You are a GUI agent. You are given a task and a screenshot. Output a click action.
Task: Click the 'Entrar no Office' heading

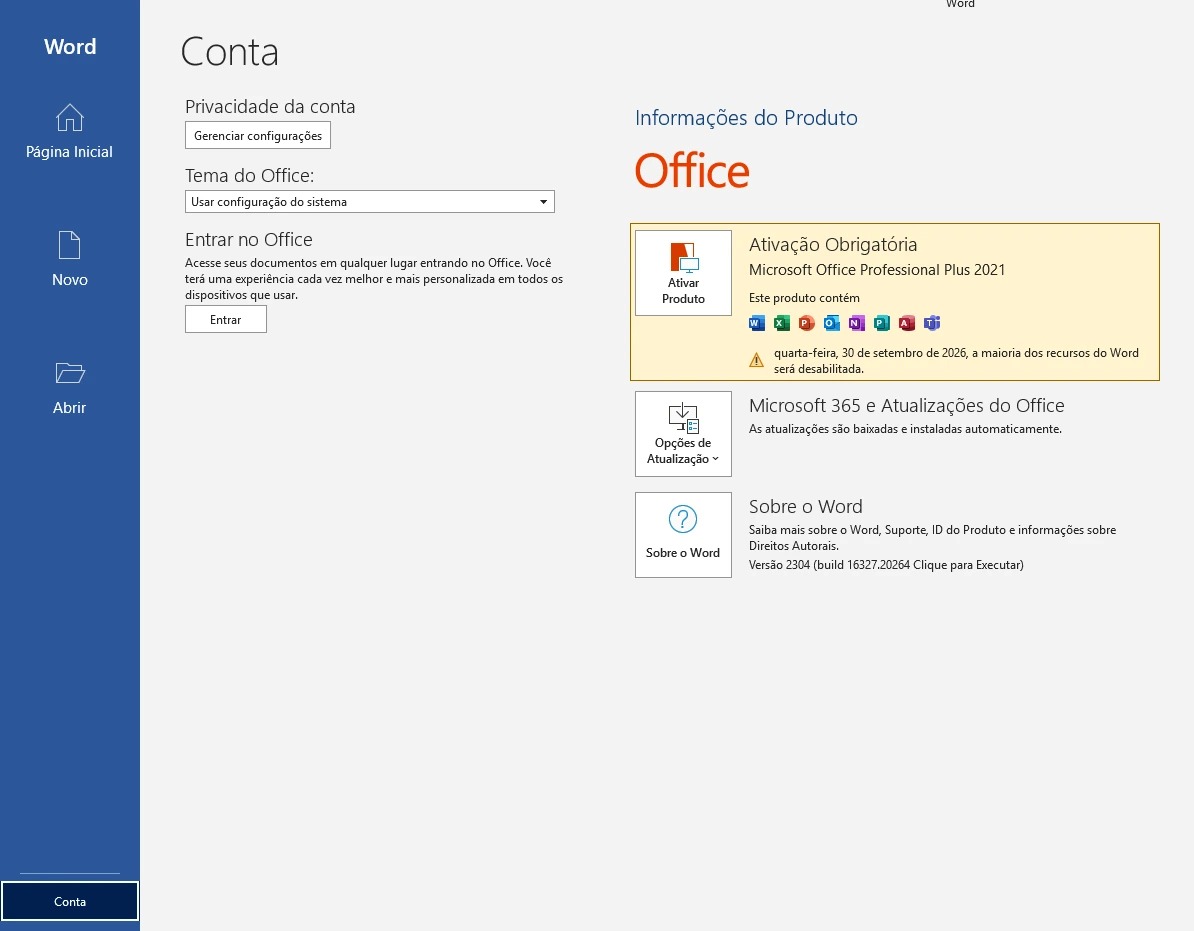click(x=248, y=240)
